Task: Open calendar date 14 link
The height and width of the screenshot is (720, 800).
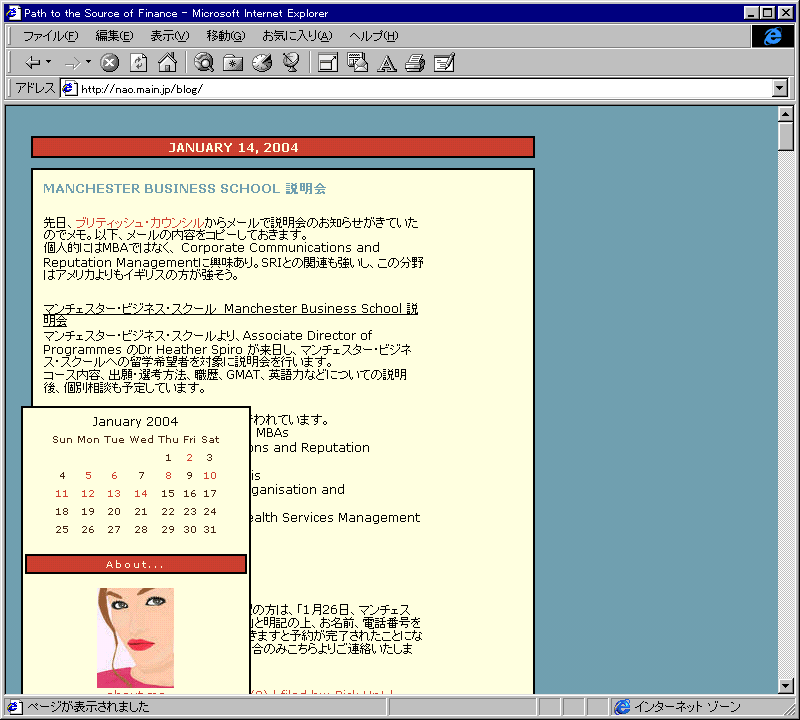Action: tap(141, 493)
